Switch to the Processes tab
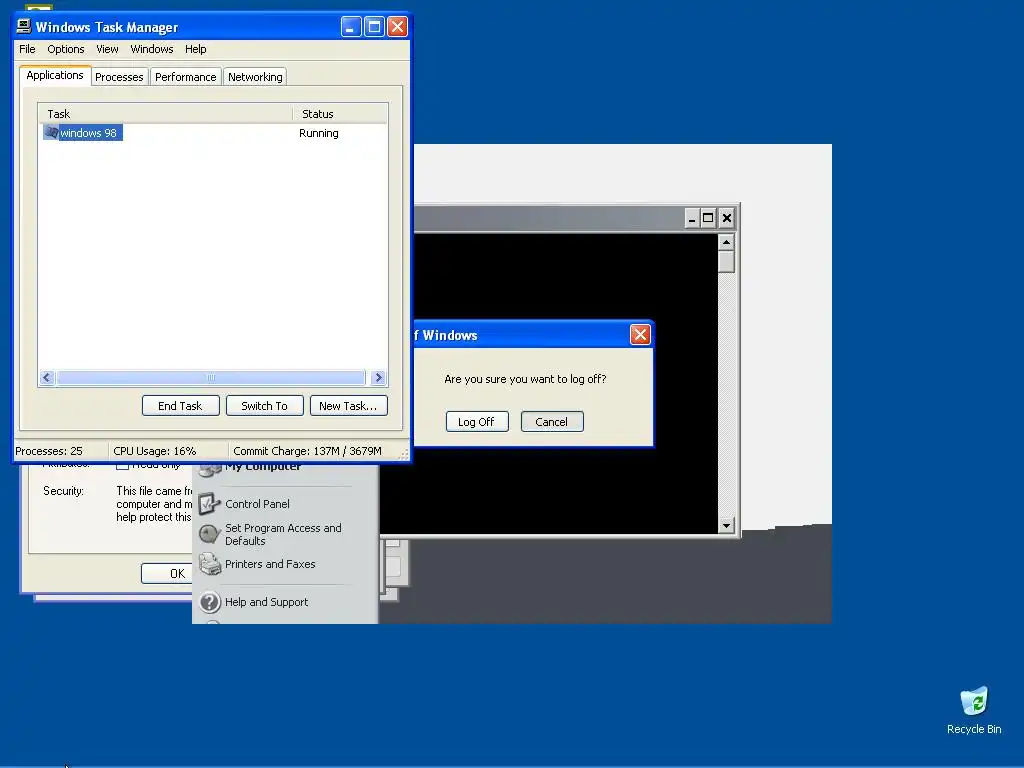1024x768 pixels. tap(119, 77)
